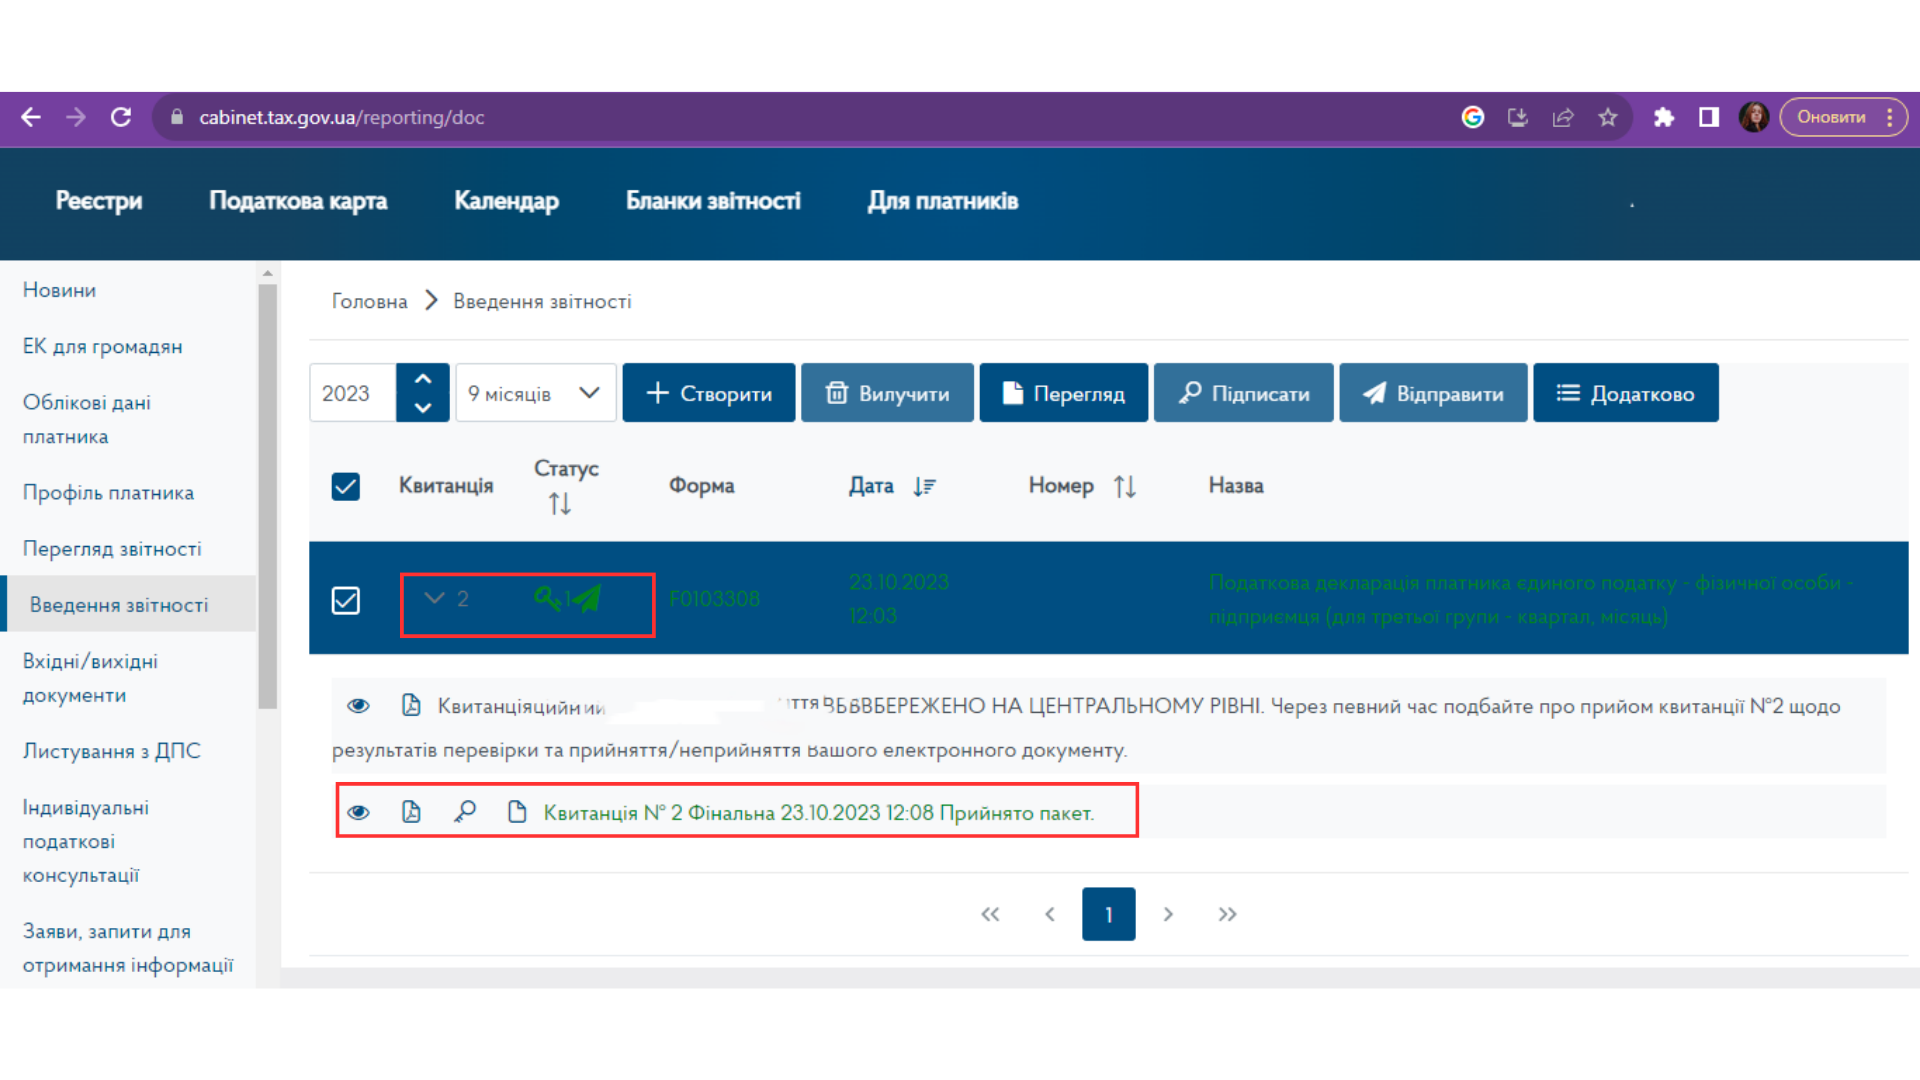Open the Календар menu
The height and width of the screenshot is (1080, 1920).
coord(506,201)
